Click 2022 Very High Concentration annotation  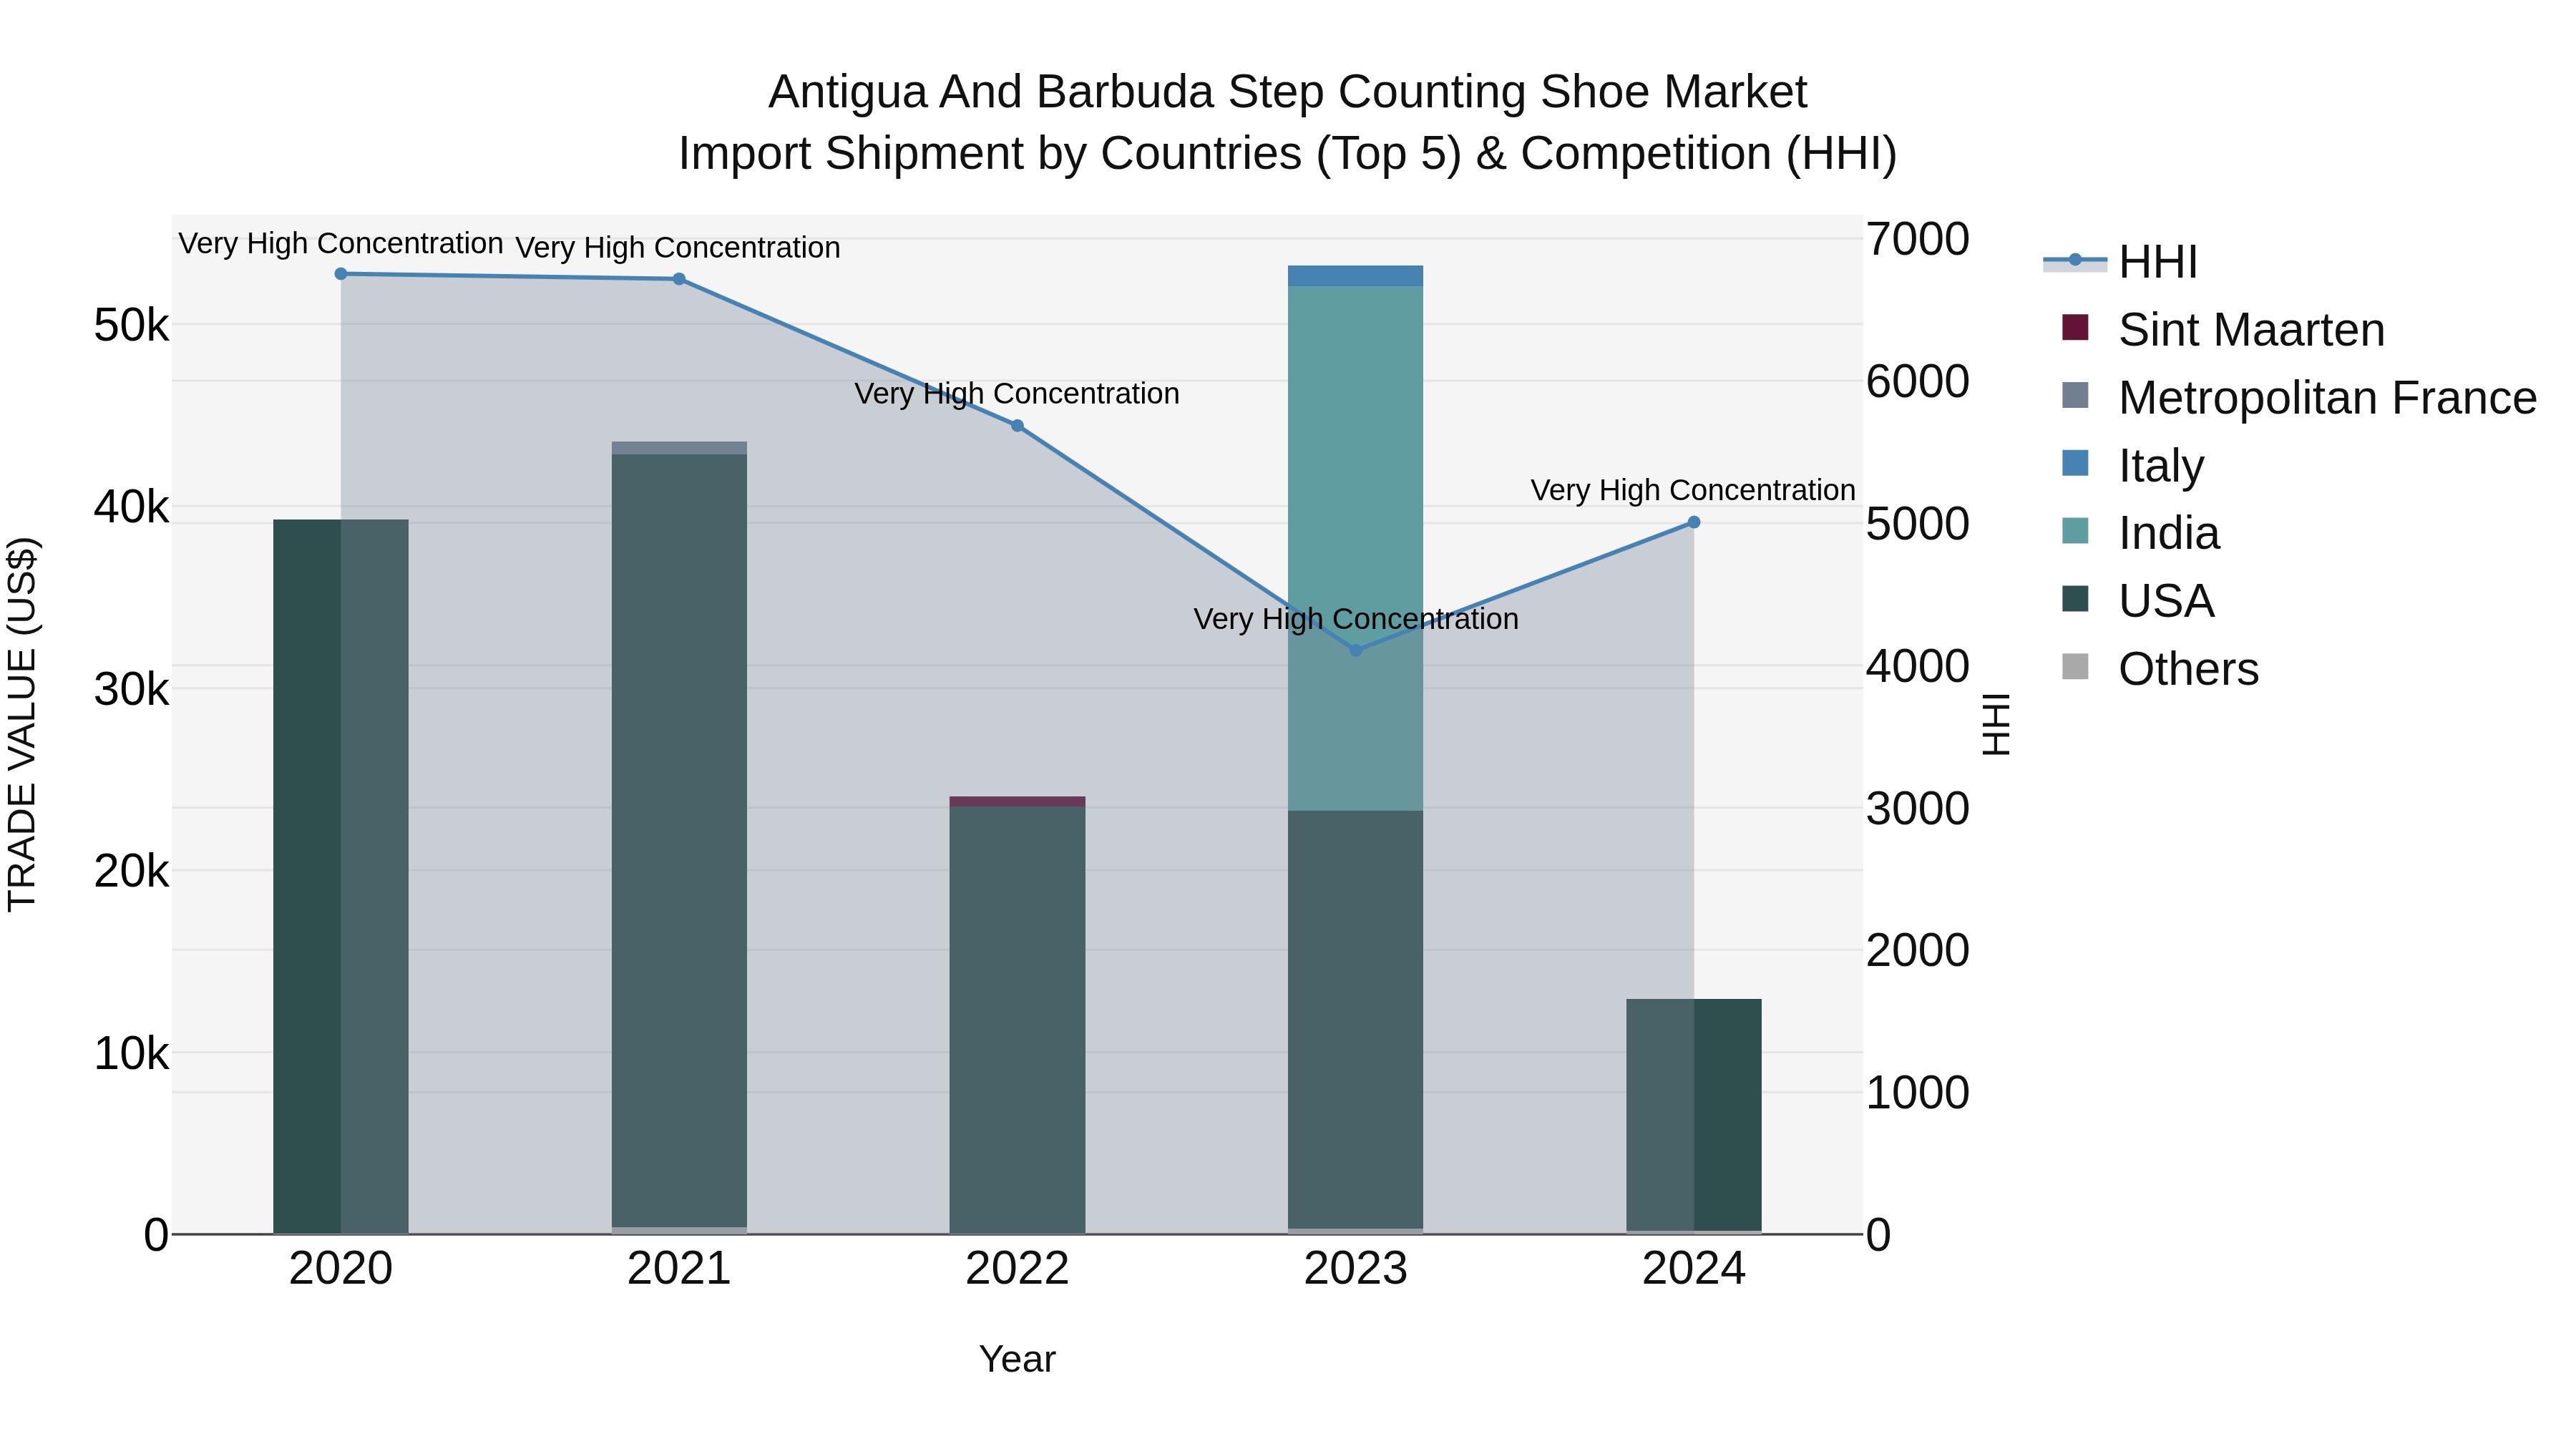click(1017, 393)
